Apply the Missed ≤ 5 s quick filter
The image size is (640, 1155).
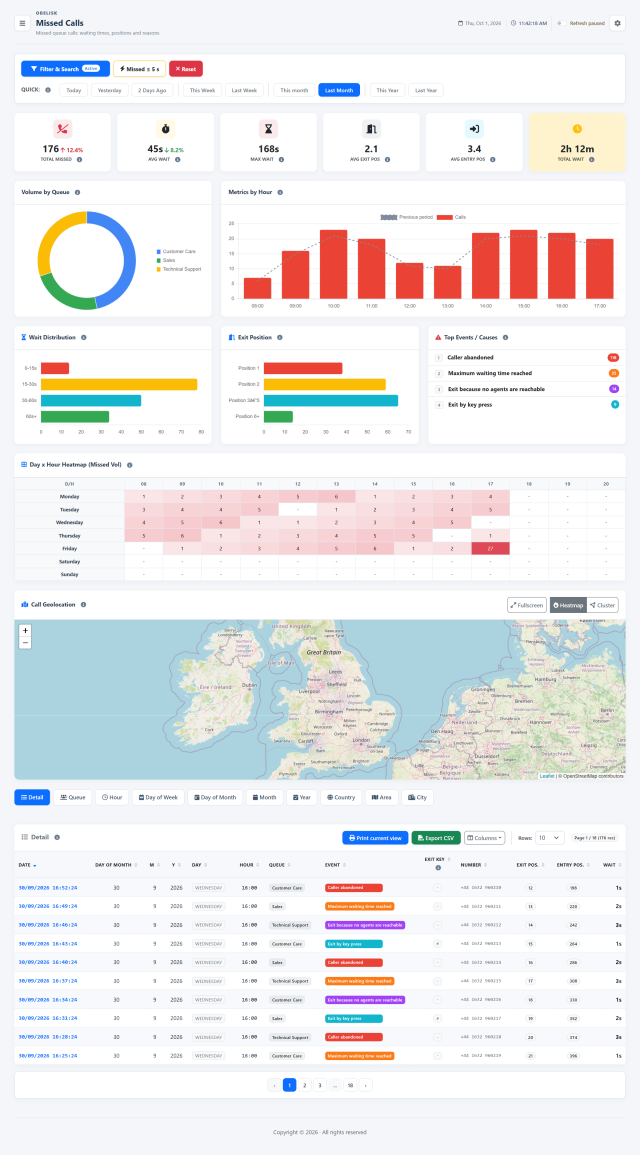pos(139,69)
